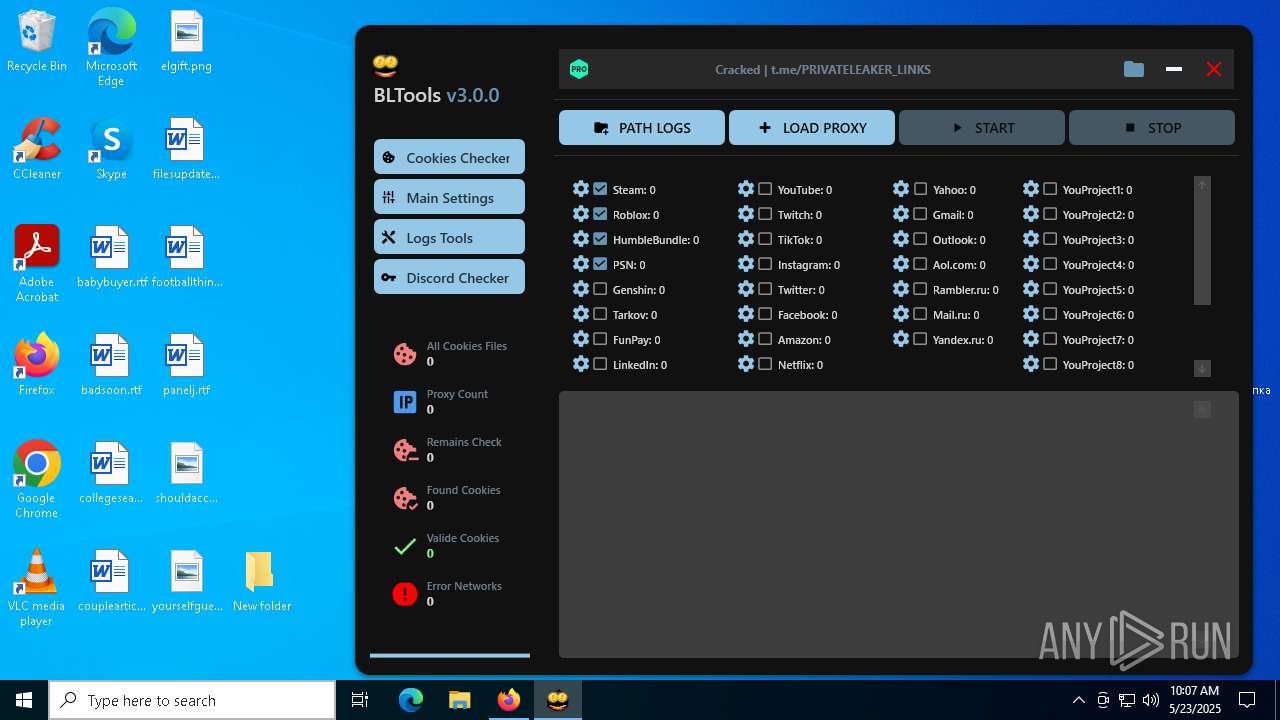
Task: Click the START button
Action: tap(982, 128)
